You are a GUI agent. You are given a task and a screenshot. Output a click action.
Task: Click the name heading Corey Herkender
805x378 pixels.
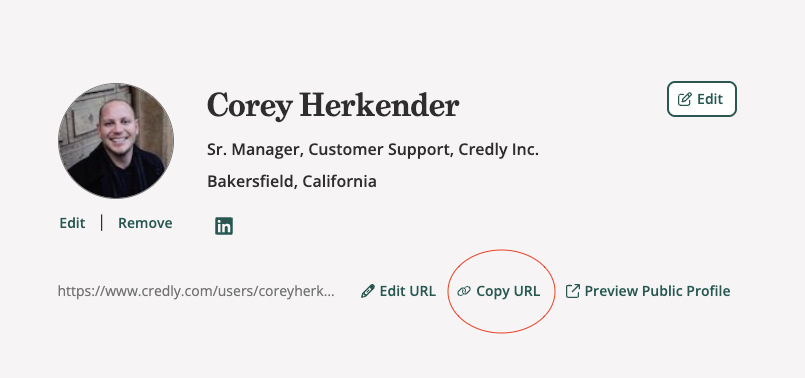pyautogui.click(x=333, y=105)
